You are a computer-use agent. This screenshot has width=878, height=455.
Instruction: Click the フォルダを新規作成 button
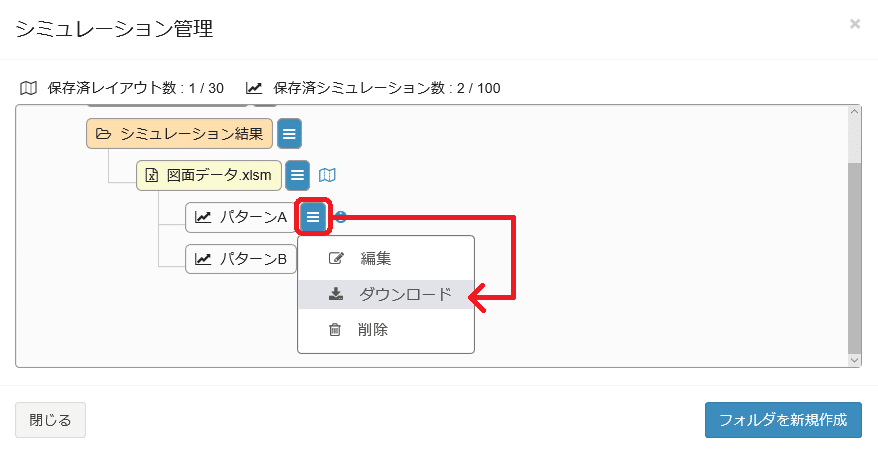783,420
